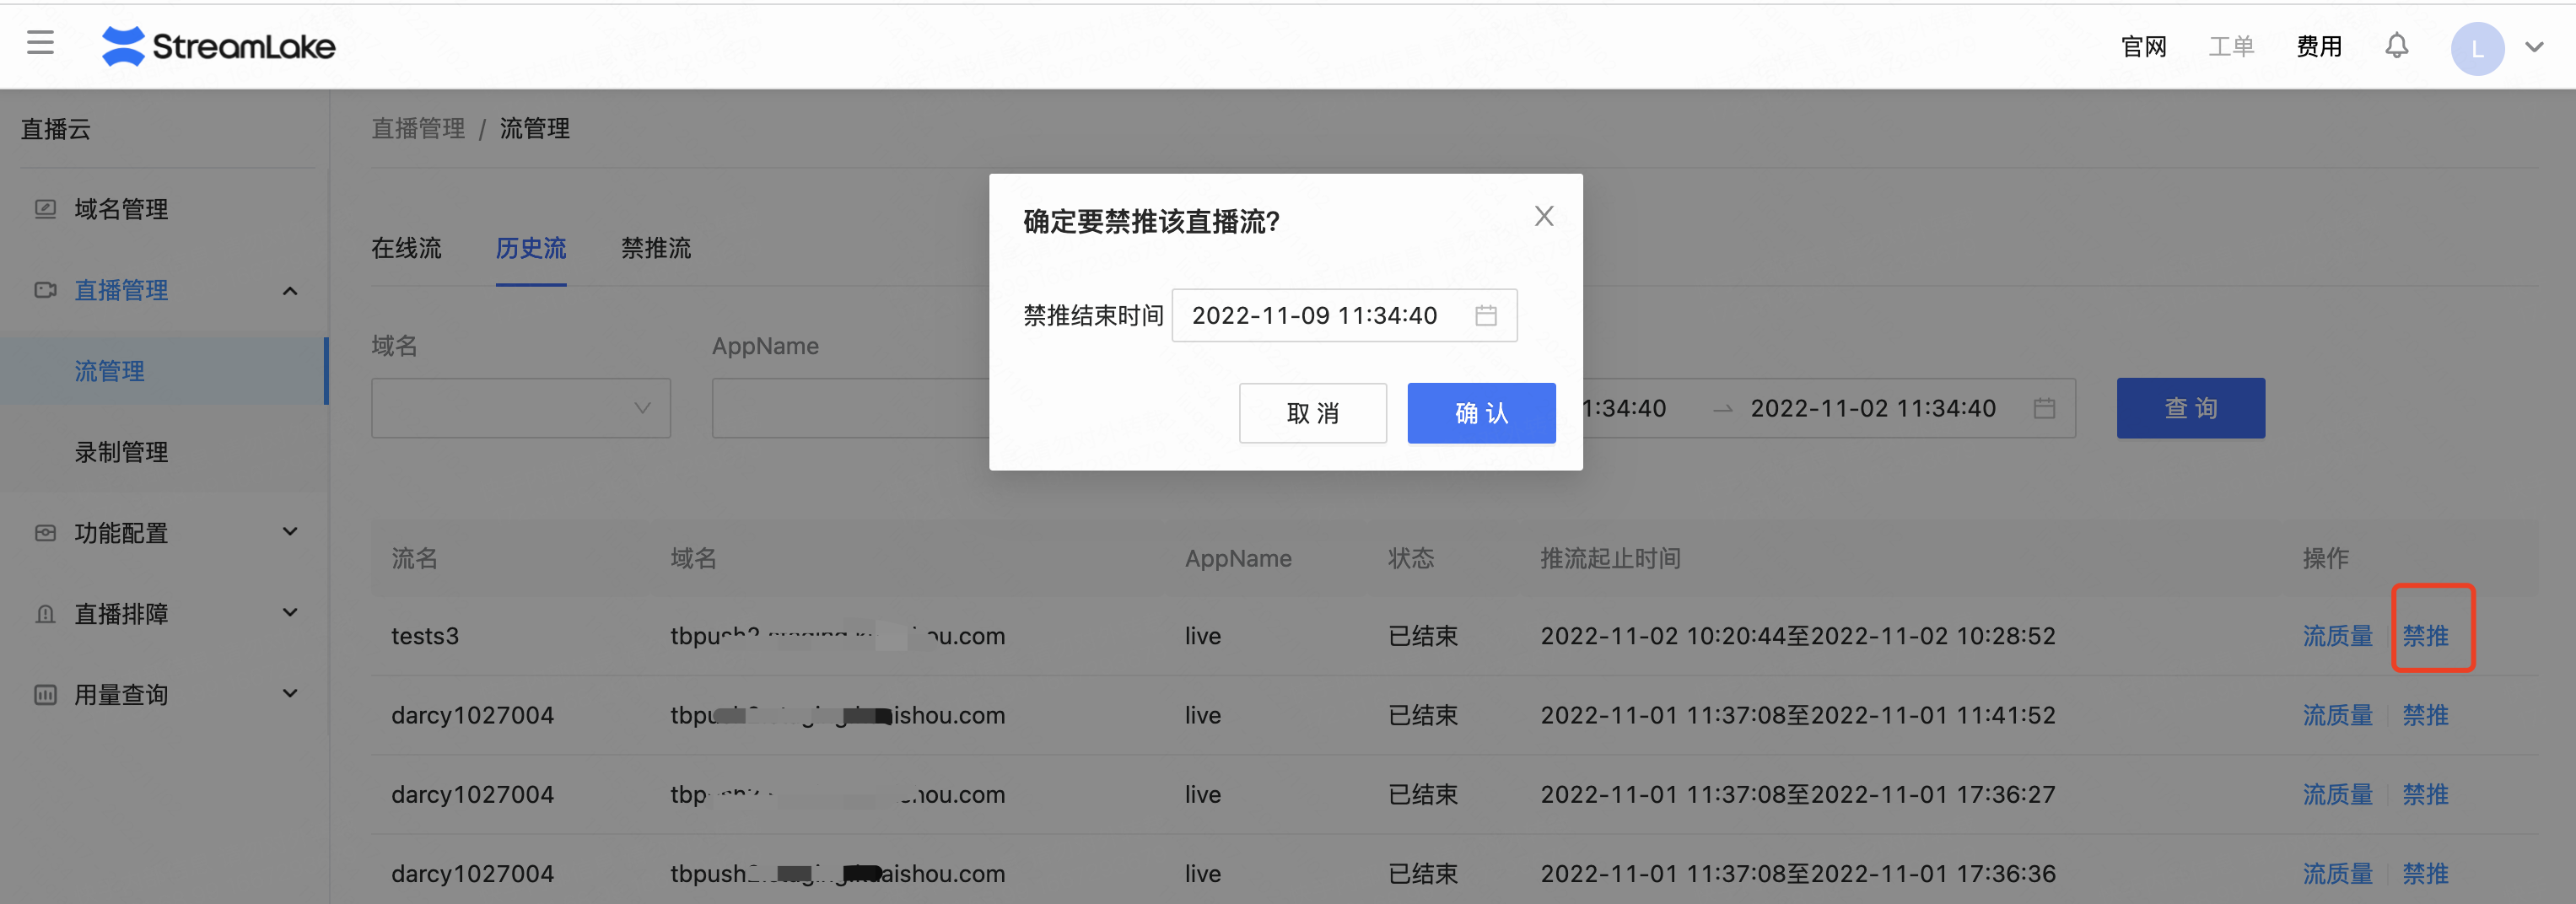Click the 直播云 sidebar heading
The image size is (2576, 904).
56,129
